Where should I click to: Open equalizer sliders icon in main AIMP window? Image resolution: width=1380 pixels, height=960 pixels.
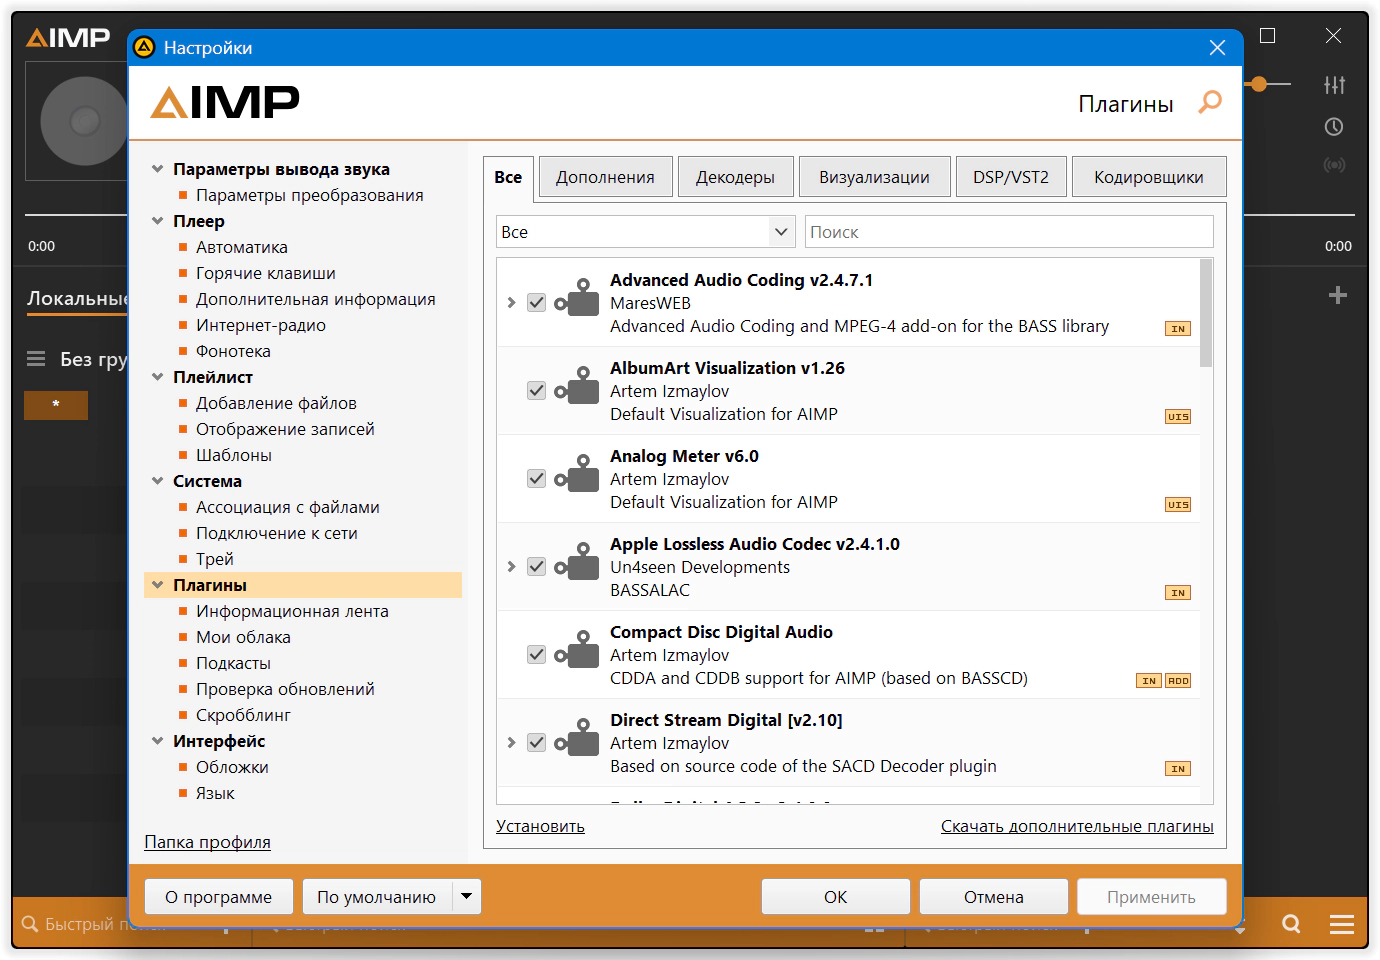[x=1334, y=85]
